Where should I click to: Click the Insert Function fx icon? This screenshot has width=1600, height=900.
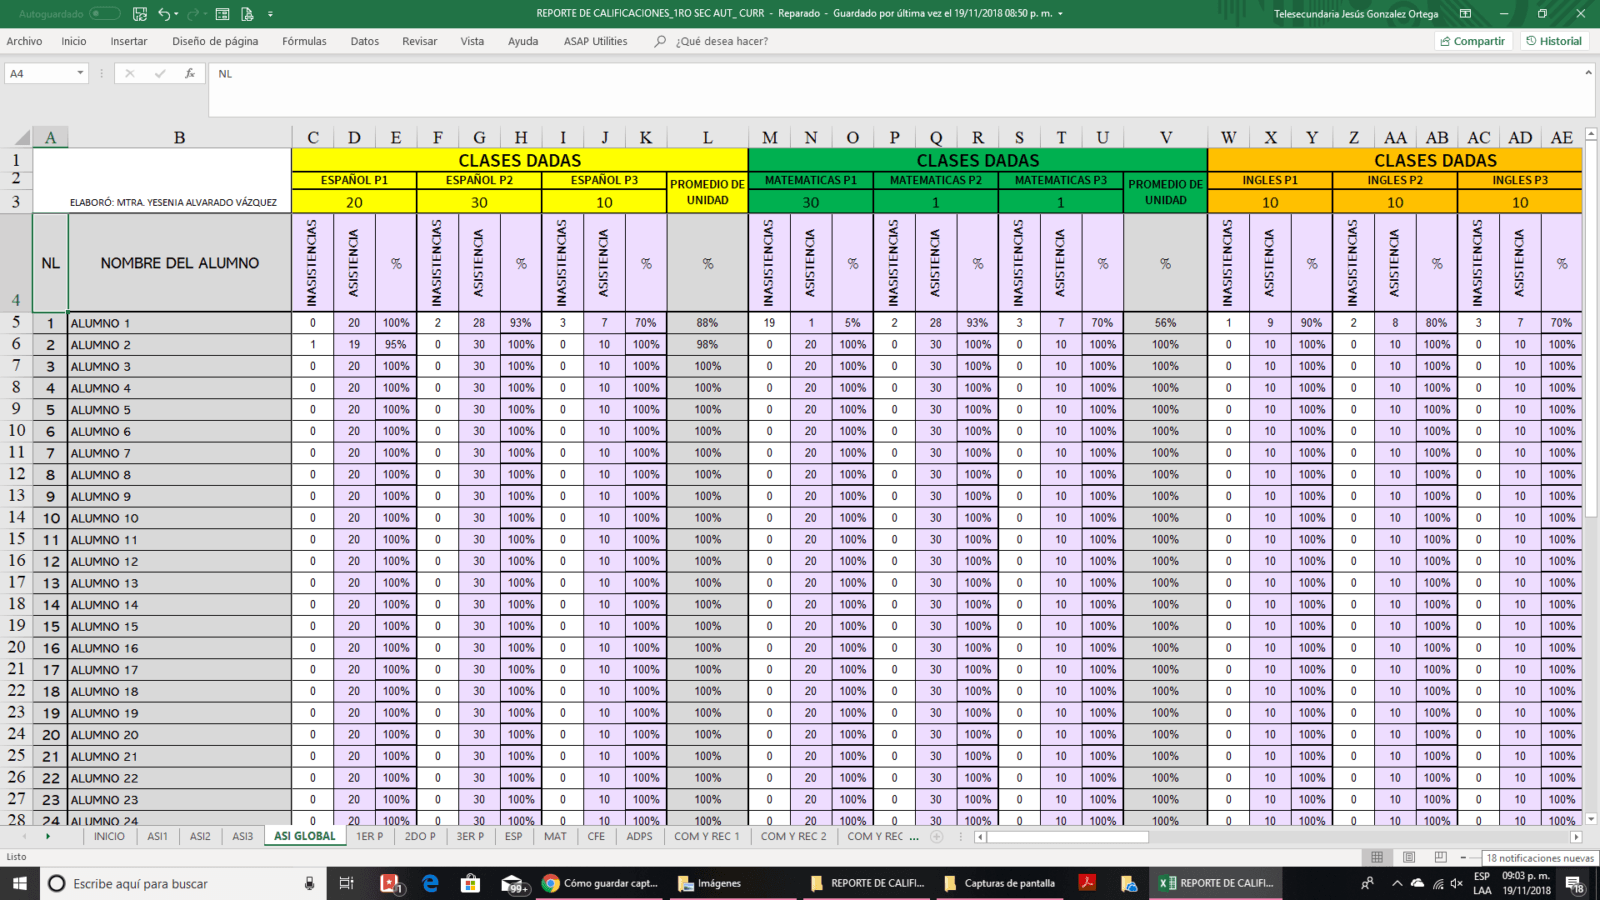[190, 73]
